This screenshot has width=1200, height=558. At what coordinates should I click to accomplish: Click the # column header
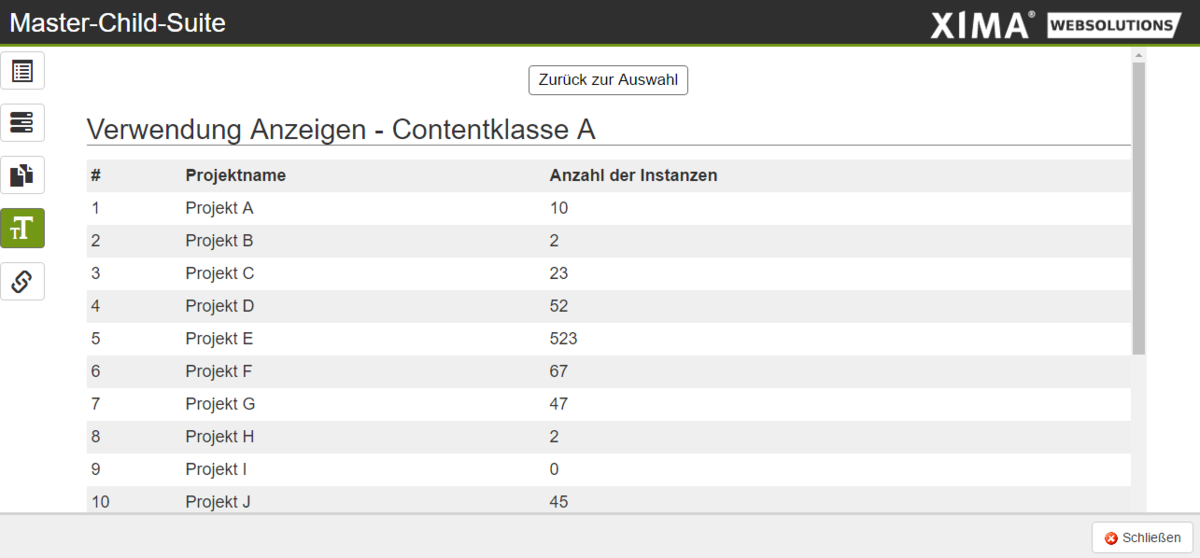96,176
